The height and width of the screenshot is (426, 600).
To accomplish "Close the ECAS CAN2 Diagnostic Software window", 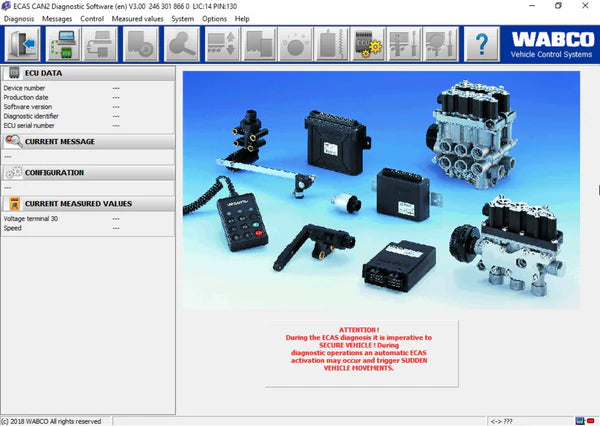I will (585, 6).
